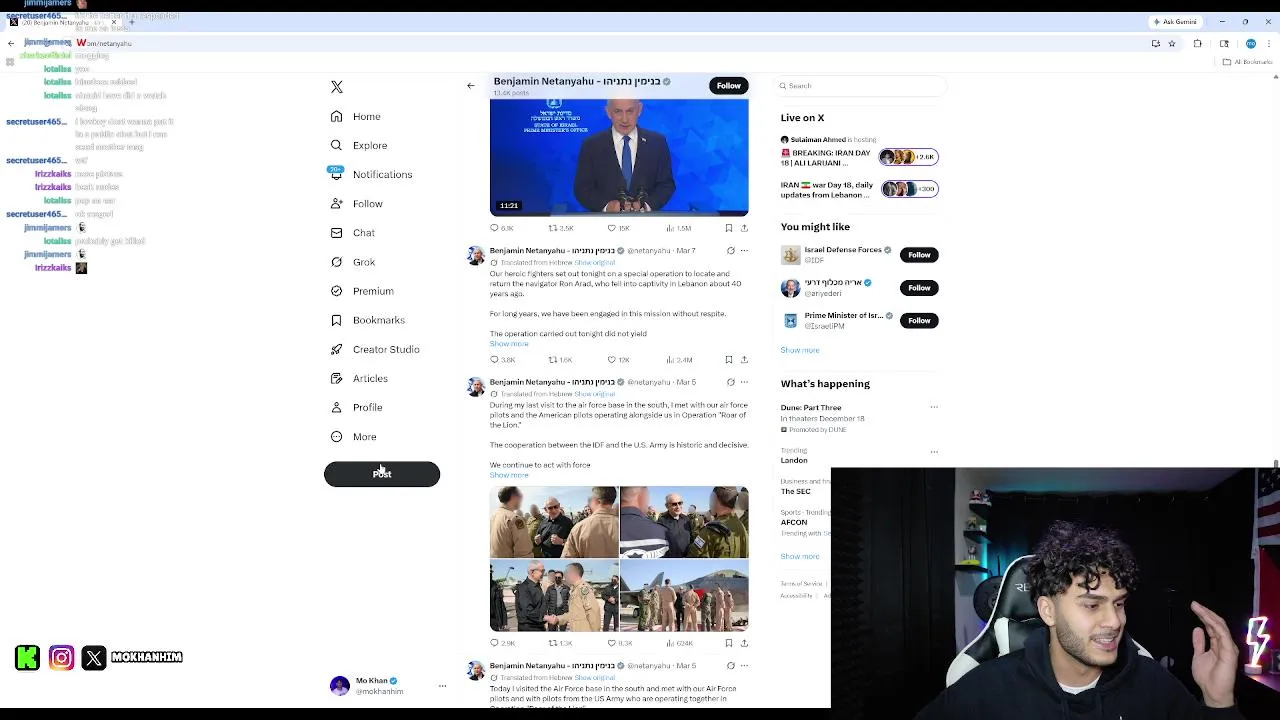Reply to the Mar 7 post with 3.8K replies
This screenshot has height=720, width=1280.
click(x=501, y=360)
